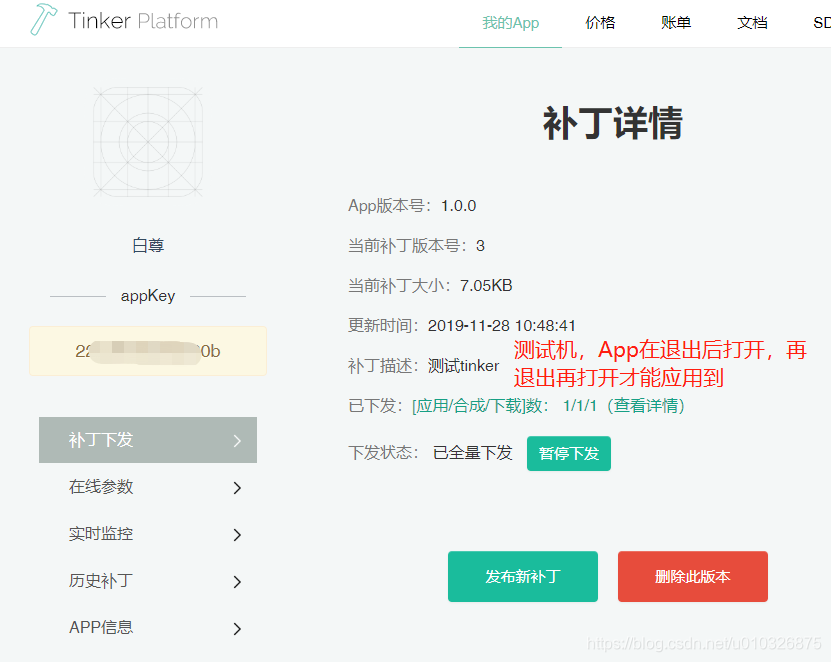Open the 查看详情 link
The width and height of the screenshot is (831, 662).
pyautogui.click(x=646, y=406)
